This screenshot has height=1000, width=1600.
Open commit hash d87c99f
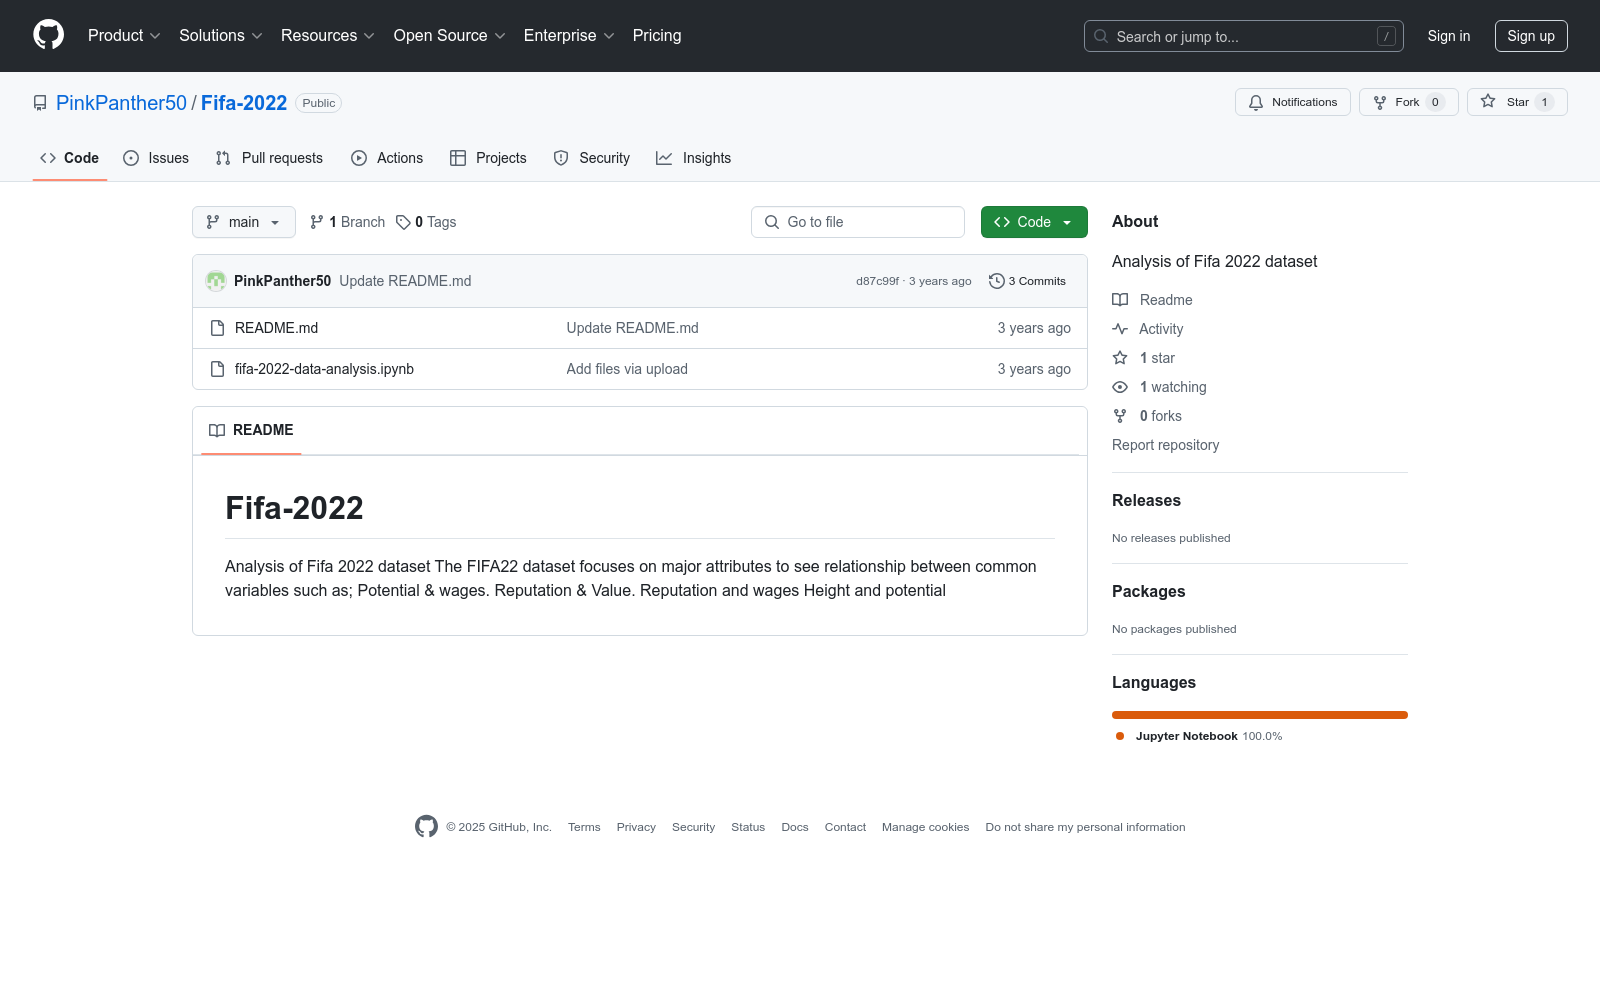877,281
